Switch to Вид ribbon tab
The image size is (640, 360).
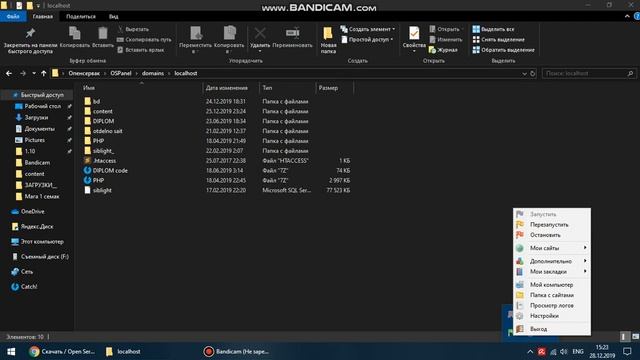(x=113, y=16)
